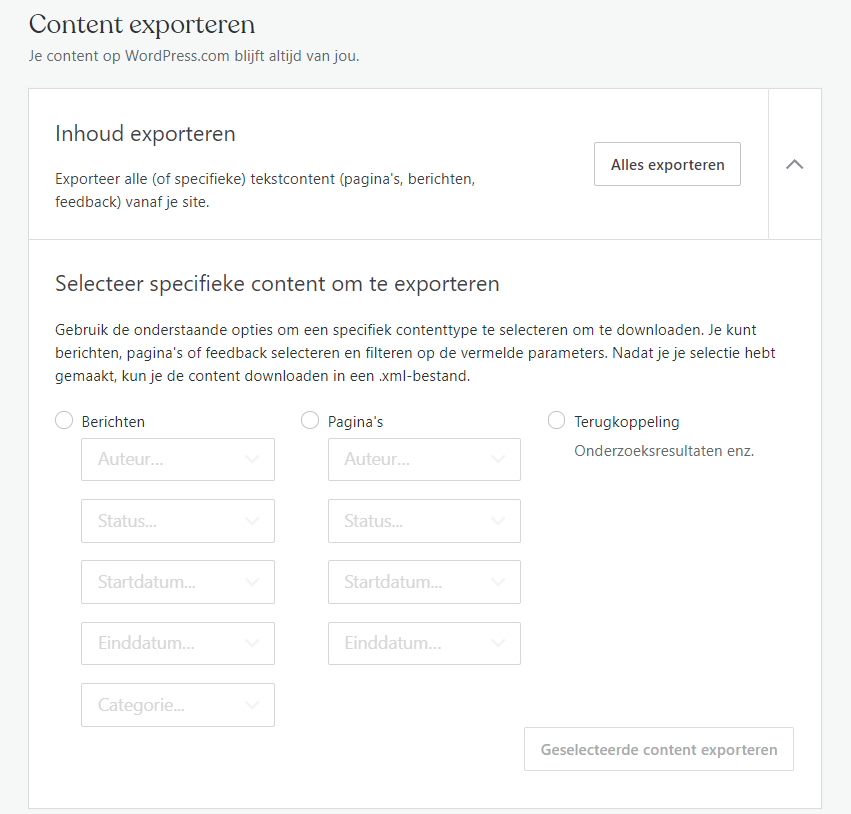Open the Berichten Einddatum dropdown
This screenshot has width=851, height=814.
coord(178,644)
